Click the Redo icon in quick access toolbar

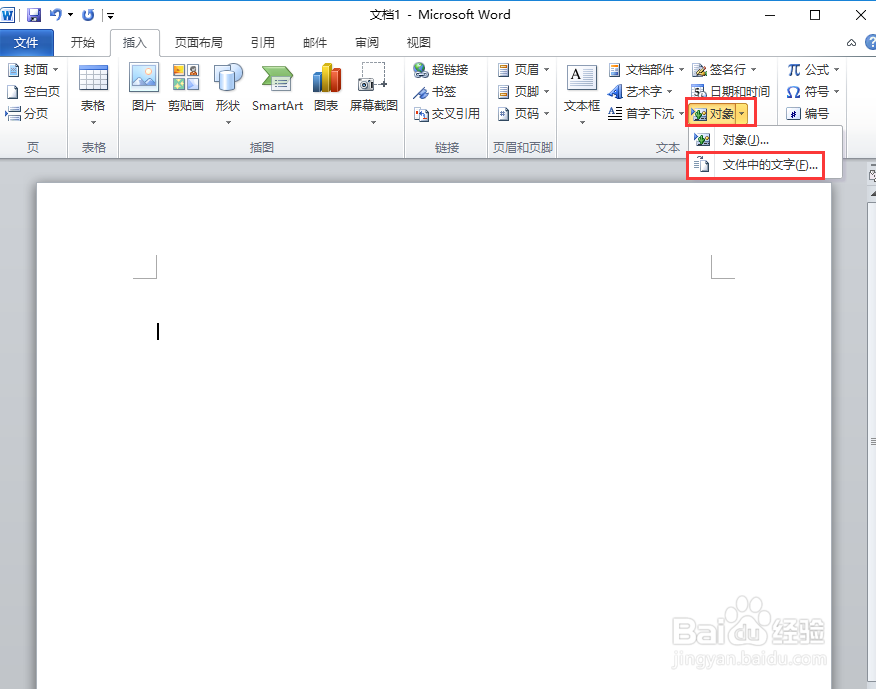tap(88, 15)
